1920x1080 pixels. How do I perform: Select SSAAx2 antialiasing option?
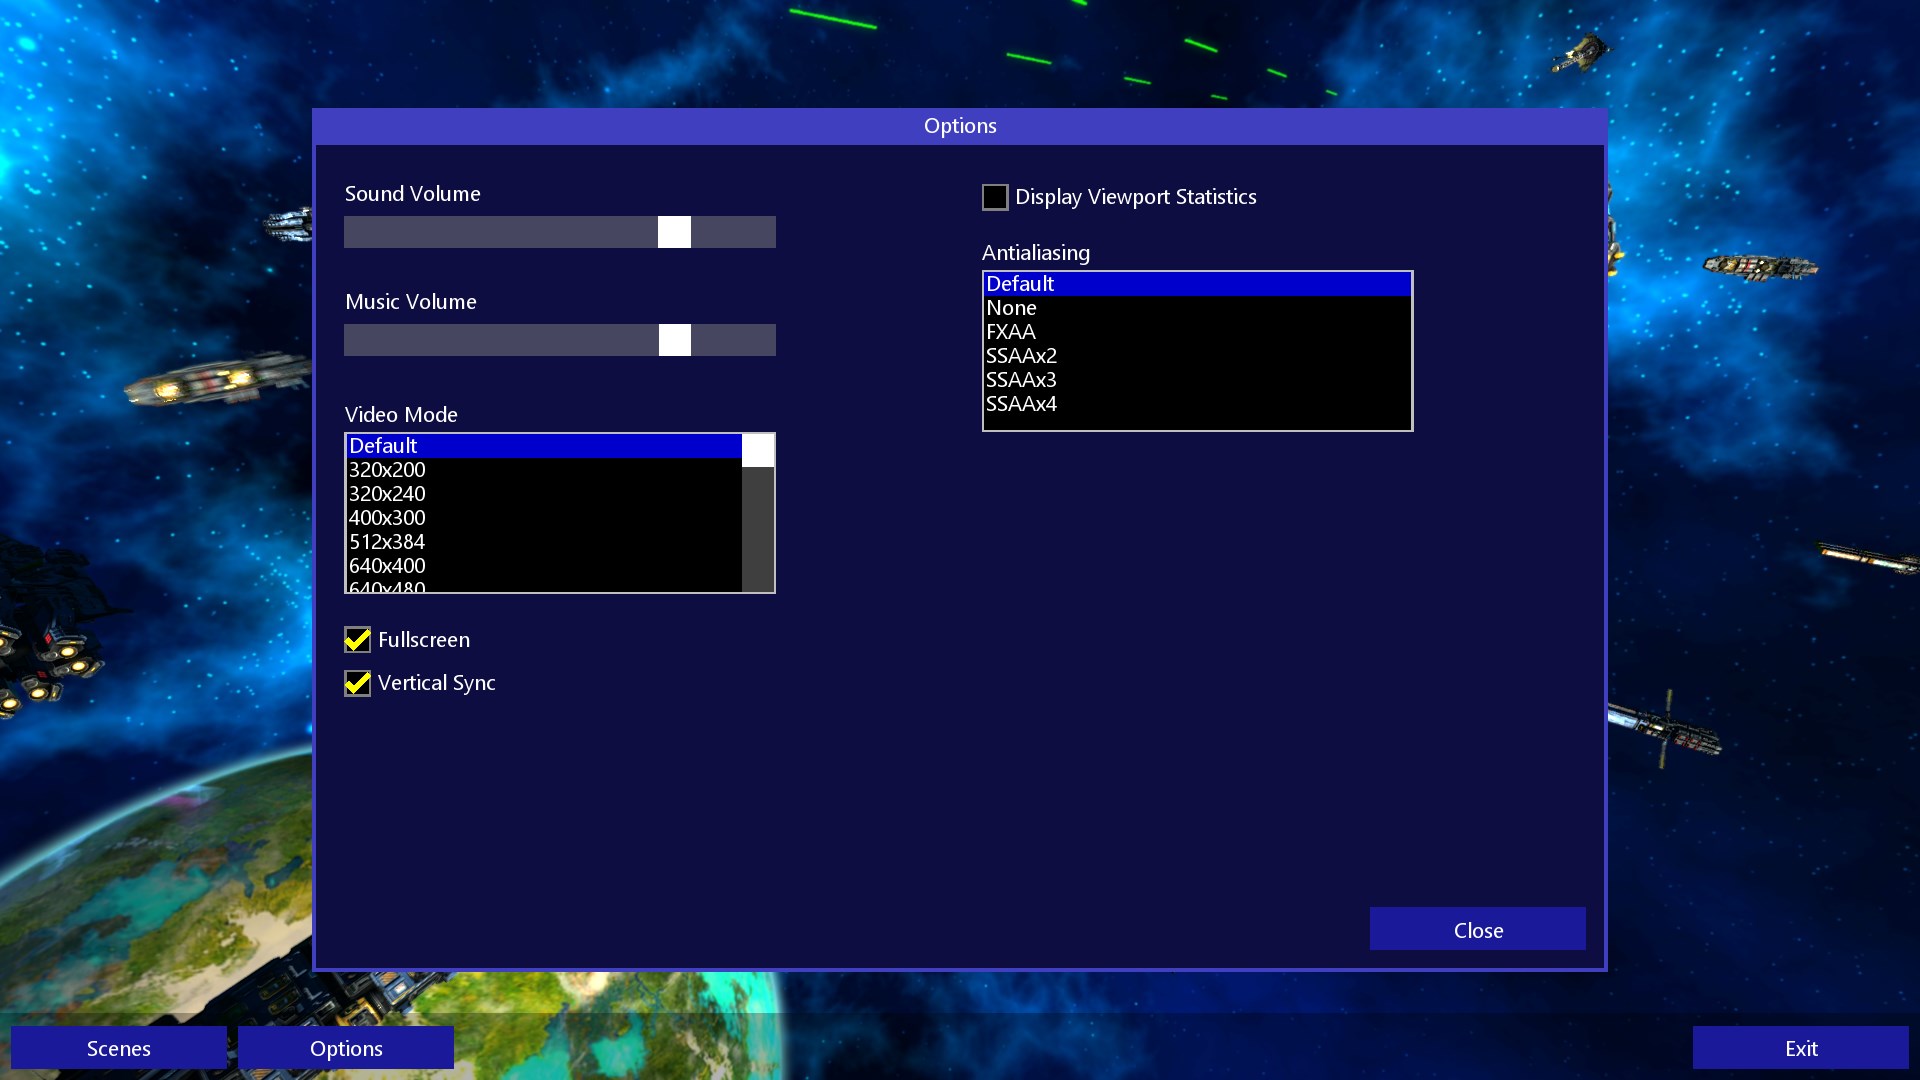click(x=1193, y=355)
